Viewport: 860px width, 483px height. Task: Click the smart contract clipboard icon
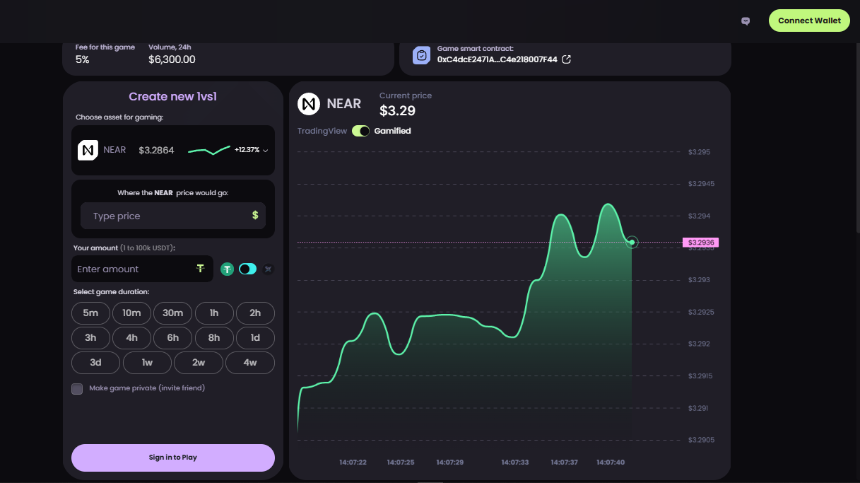[x=421, y=55]
